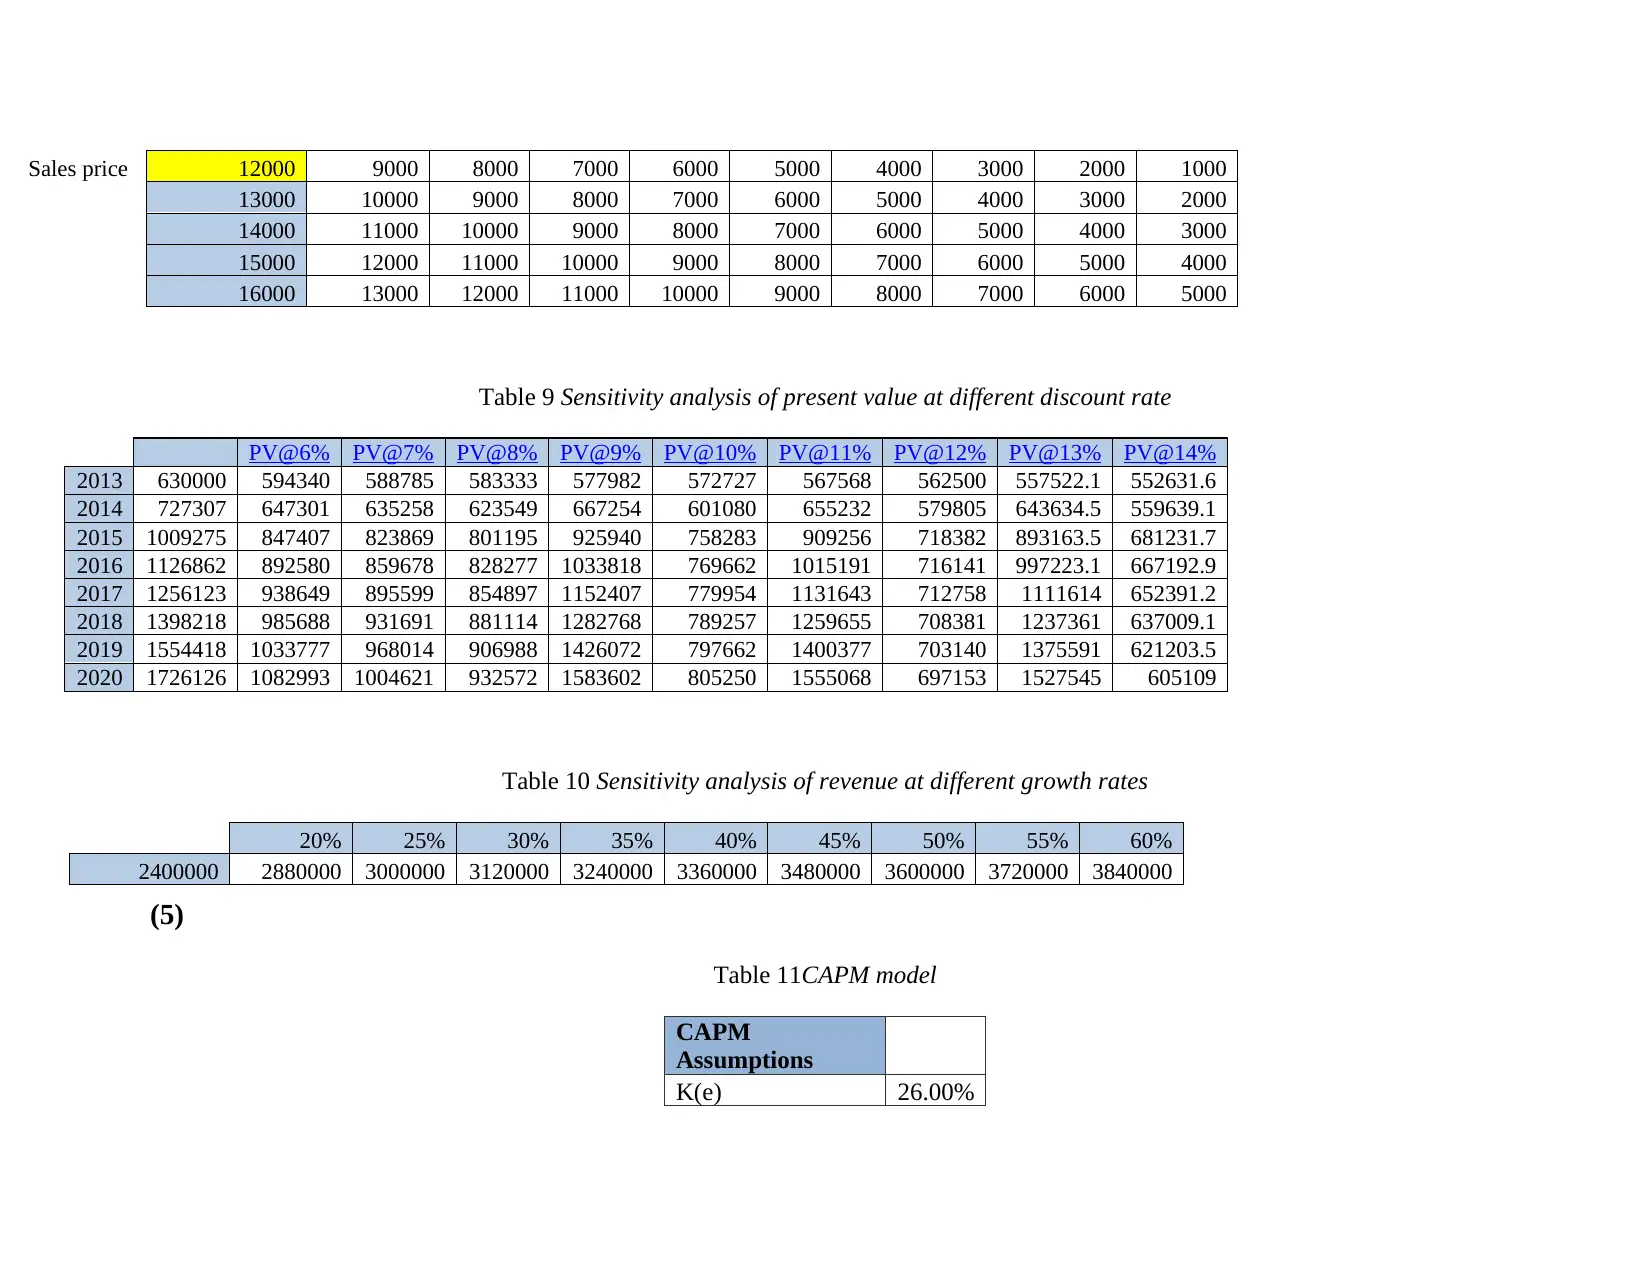Click the 3000000 revenue cell
This screenshot has height=1275, width=1651.
[405, 871]
